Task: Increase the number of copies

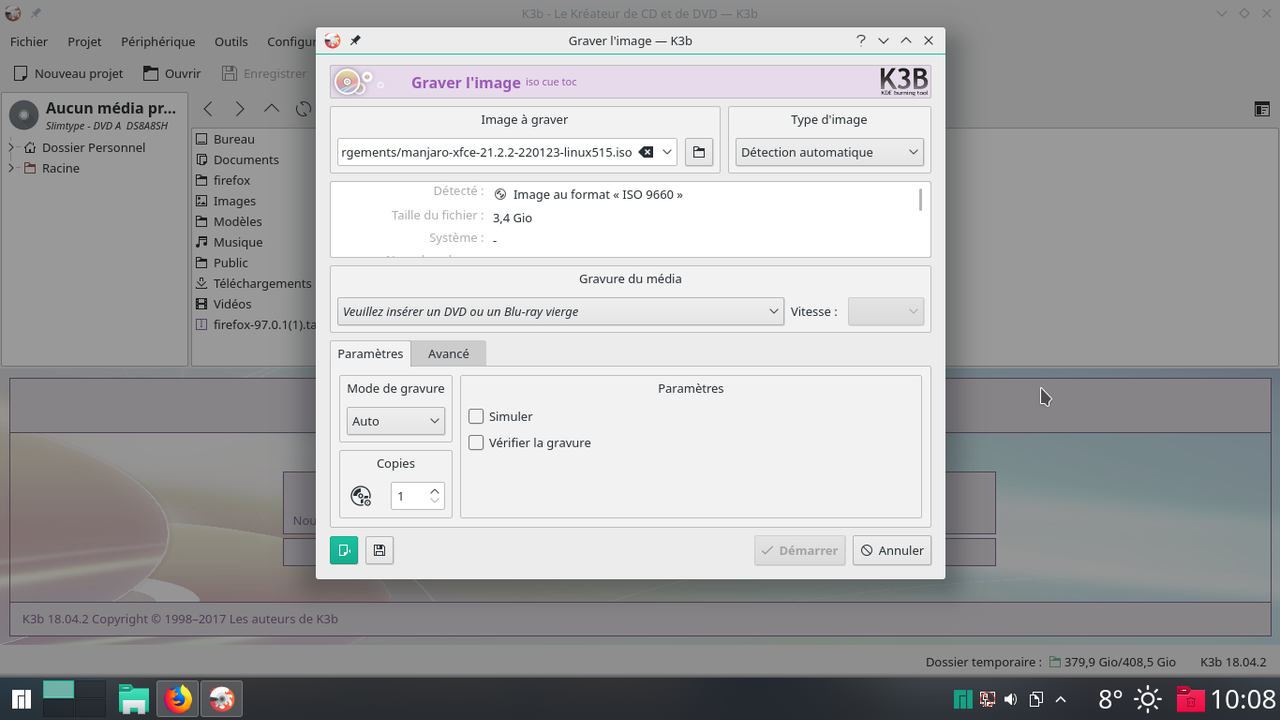Action: click(x=434, y=490)
